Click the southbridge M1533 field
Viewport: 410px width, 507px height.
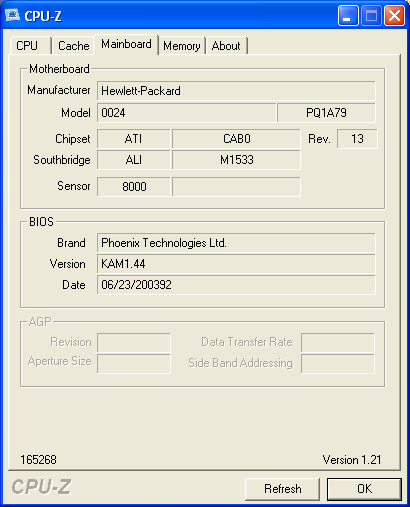(x=236, y=160)
